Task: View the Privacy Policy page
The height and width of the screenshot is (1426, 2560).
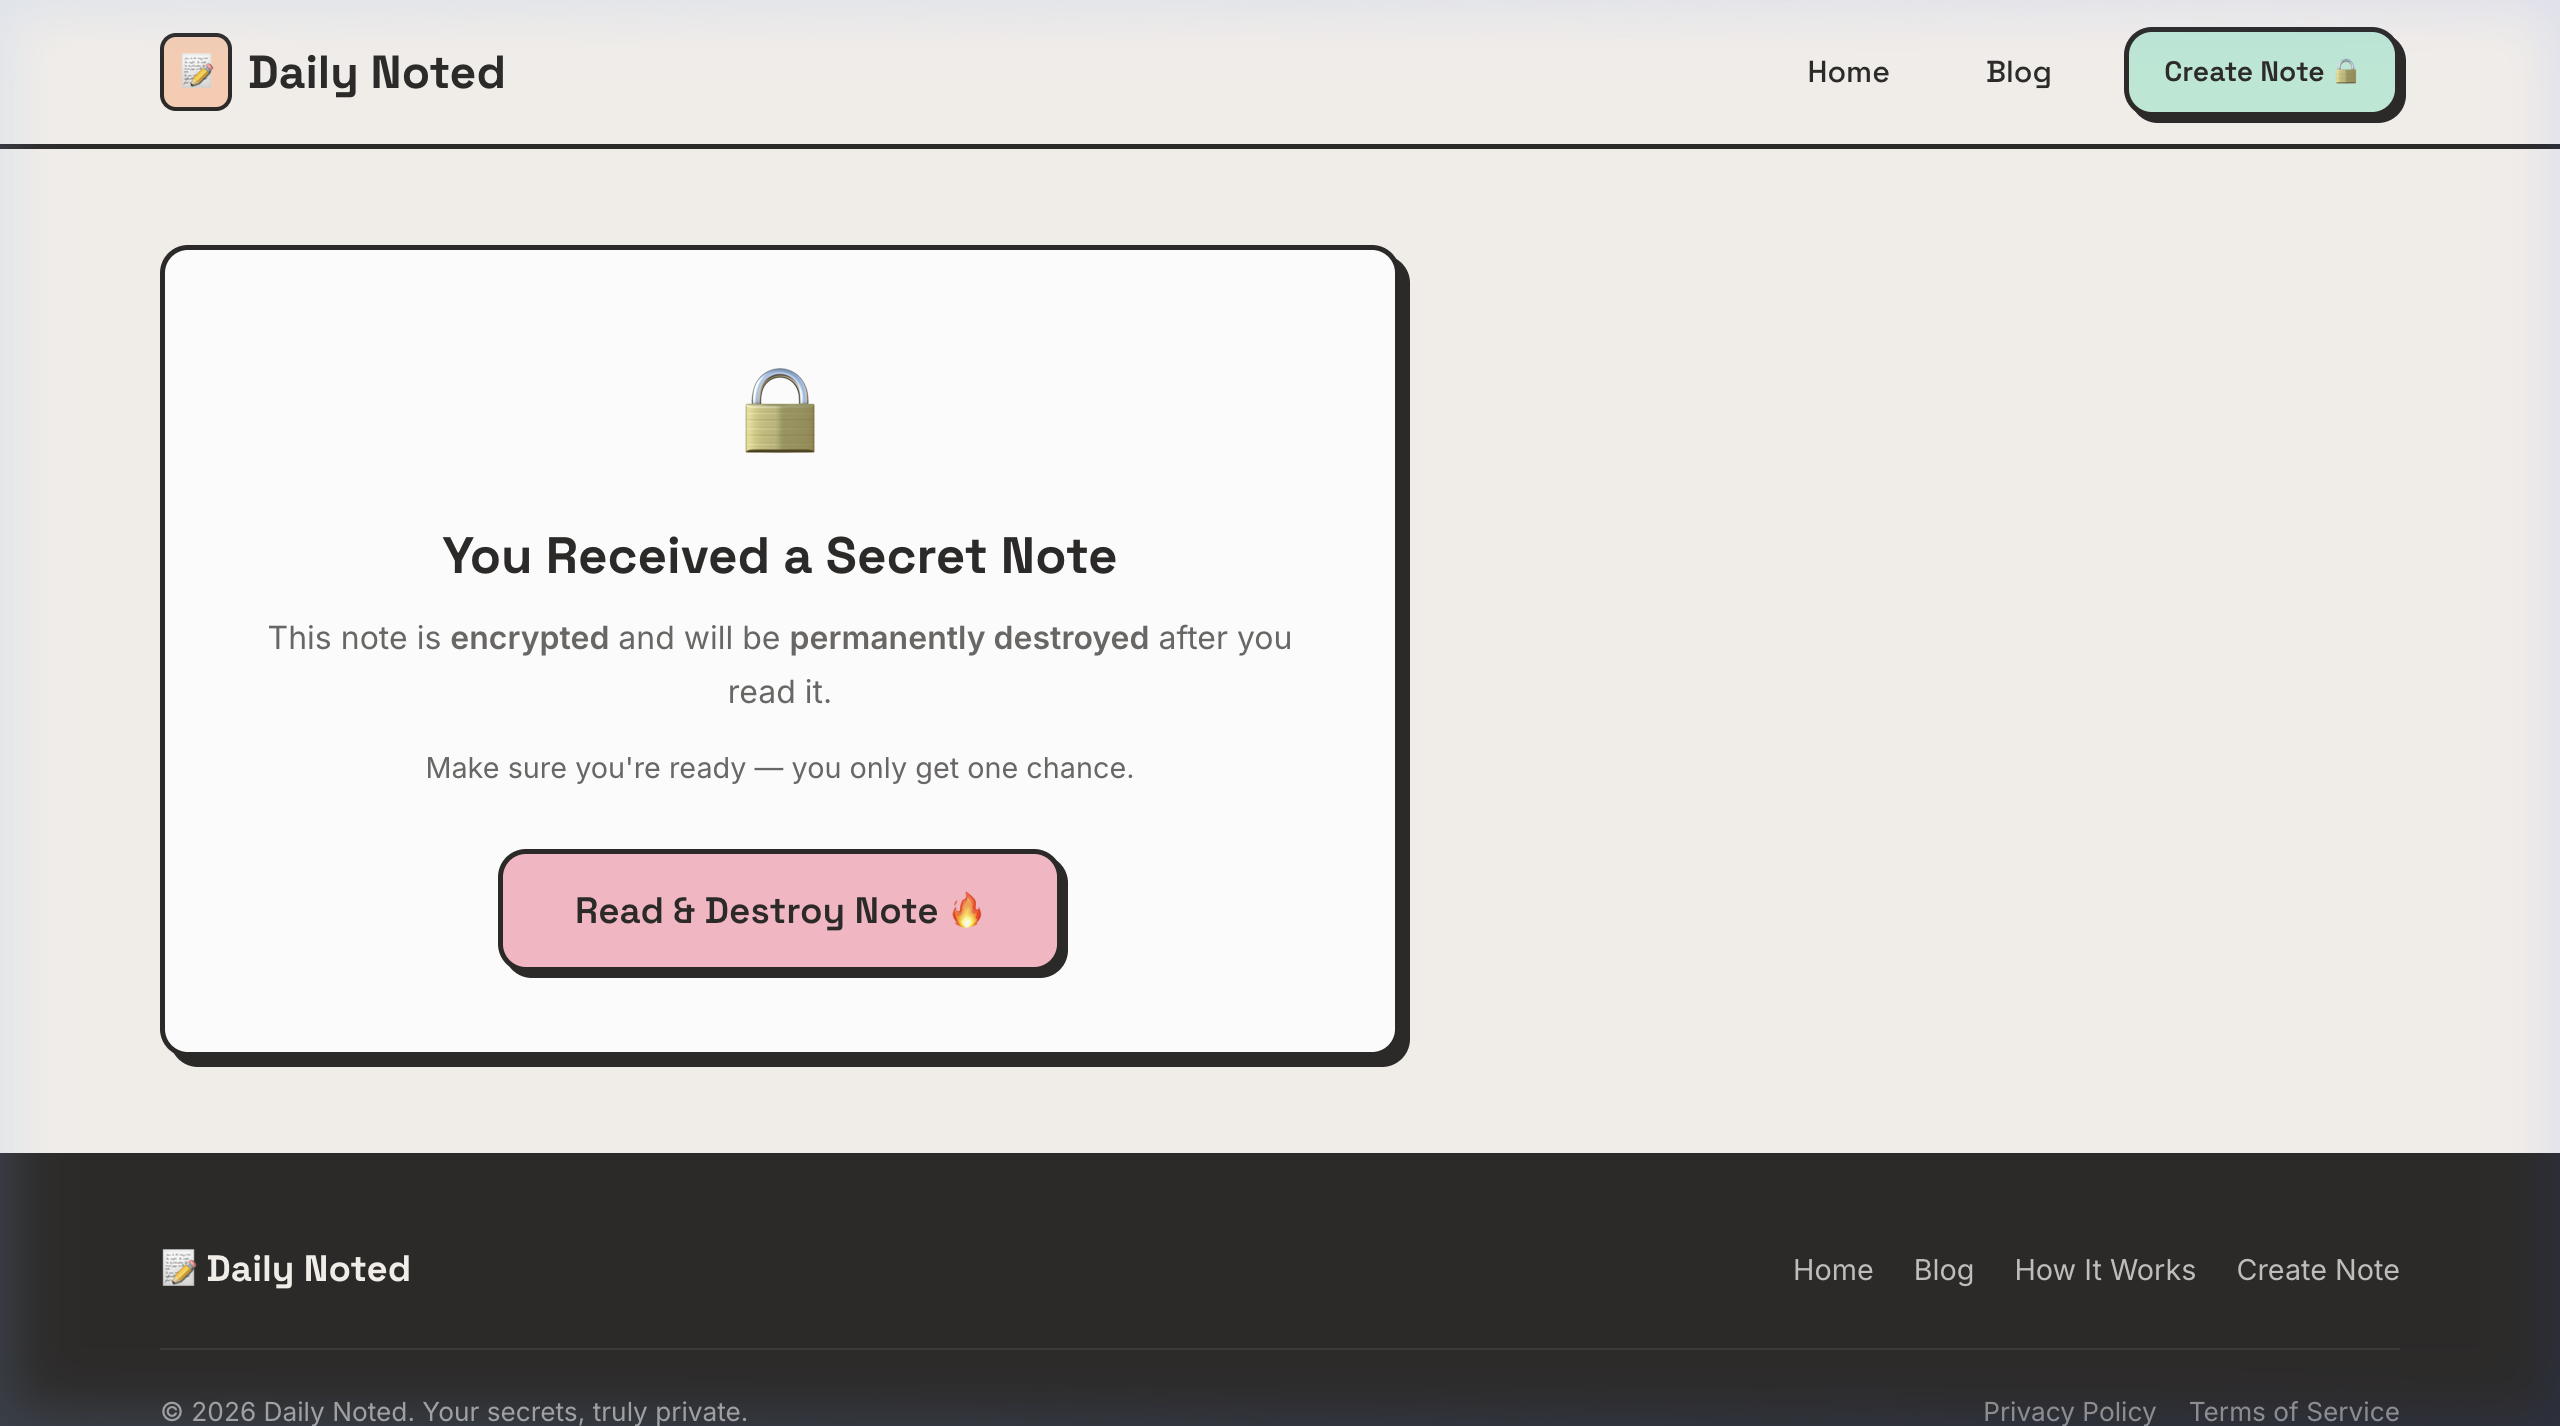Action: (x=2071, y=1411)
